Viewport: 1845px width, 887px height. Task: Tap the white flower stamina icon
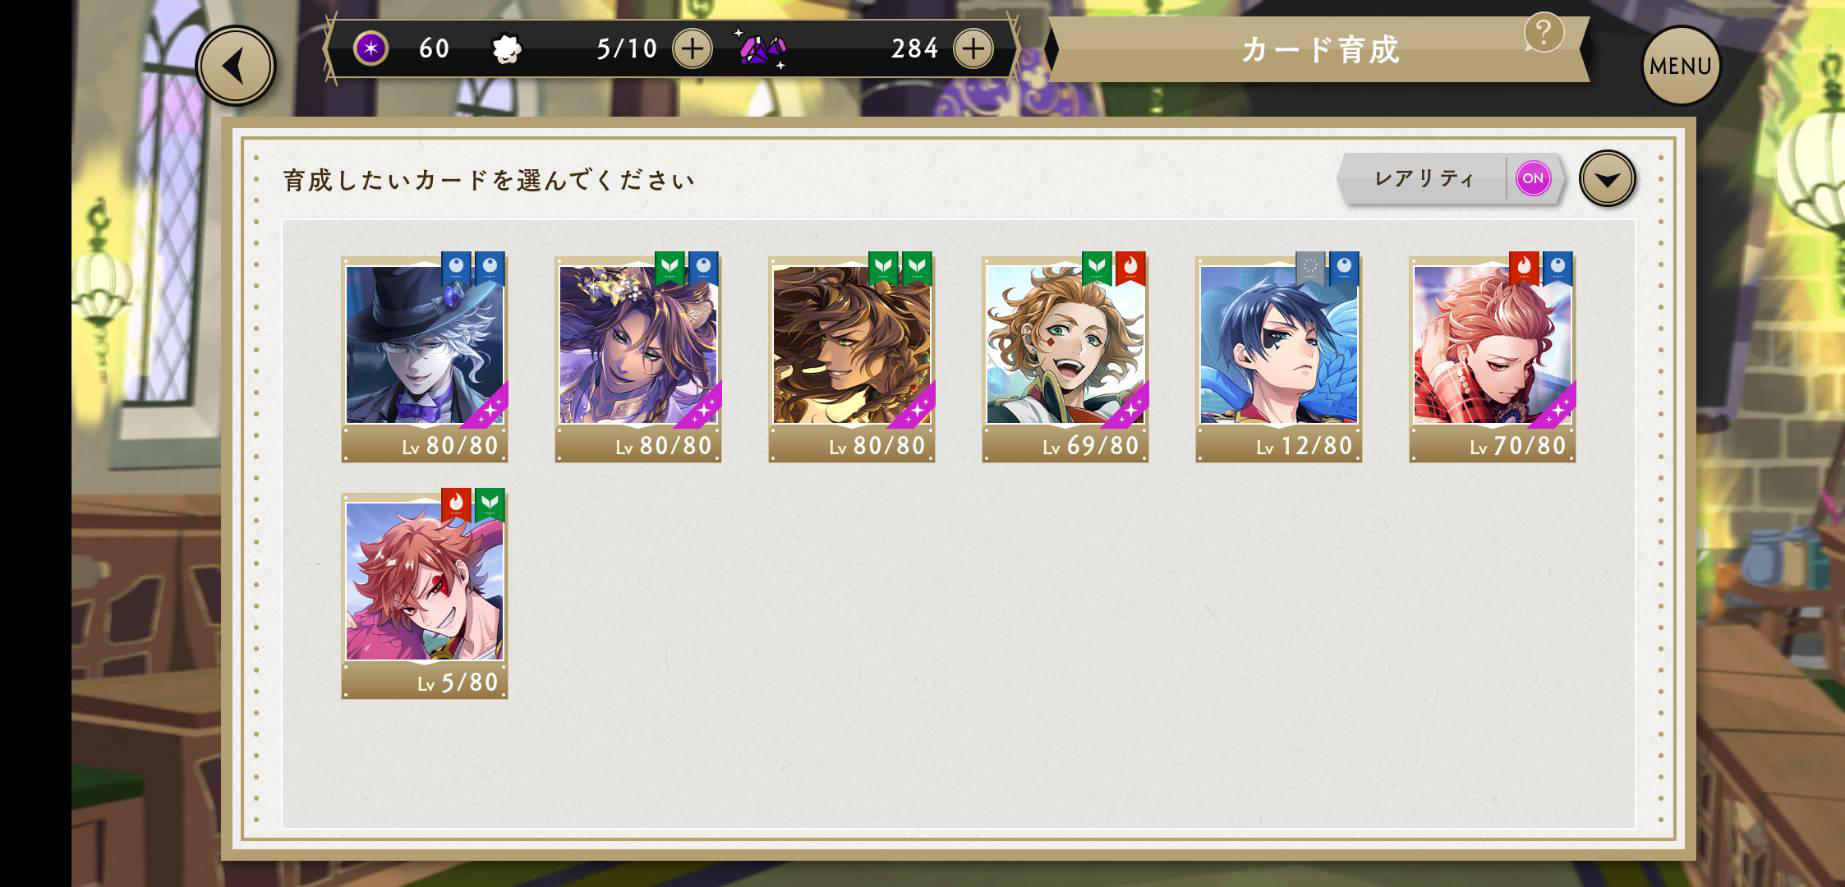507,48
